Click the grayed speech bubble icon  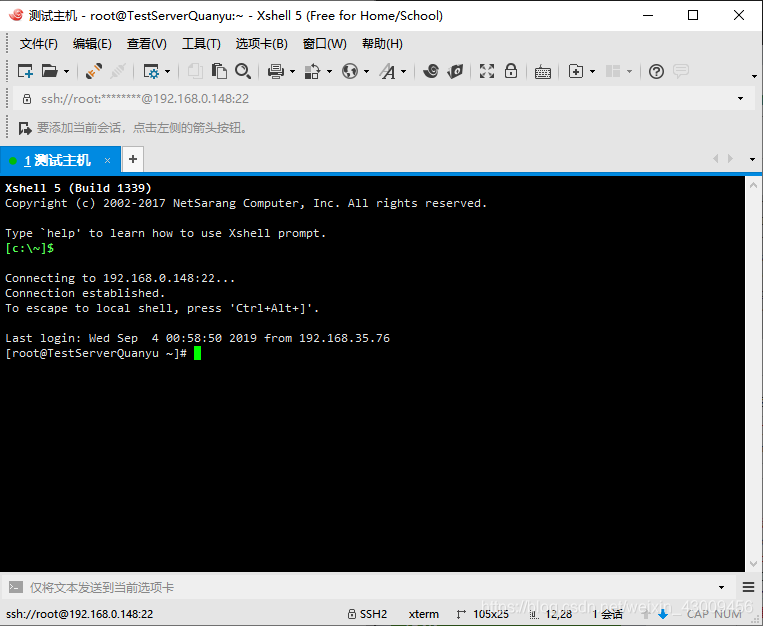tap(681, 72)
